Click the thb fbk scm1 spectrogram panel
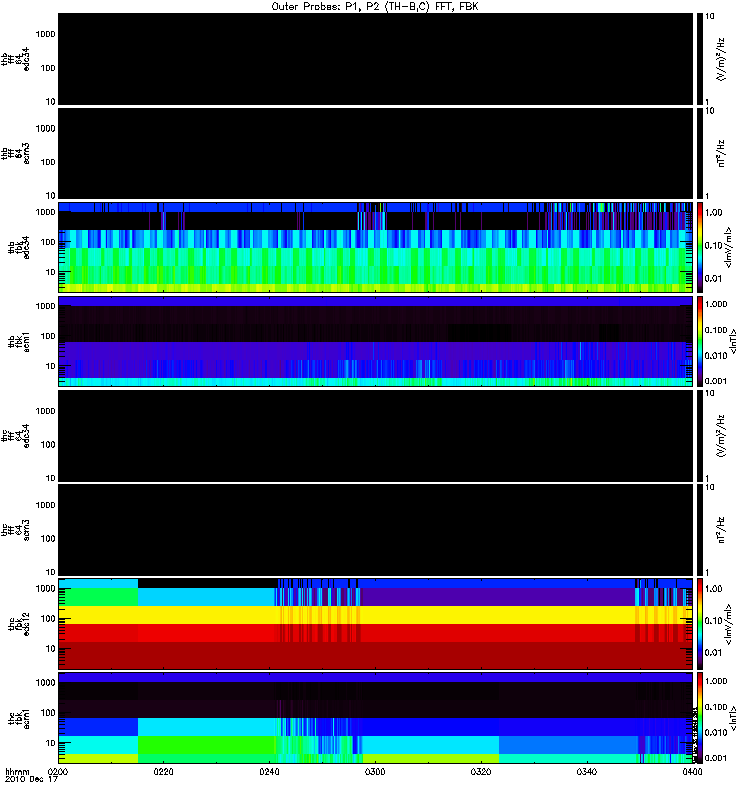 (375, 341)
